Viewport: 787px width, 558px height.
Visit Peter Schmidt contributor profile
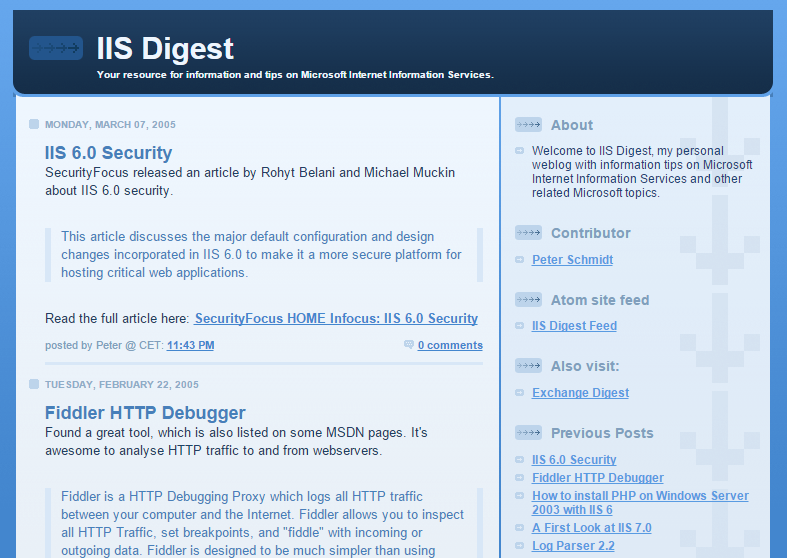coord(572,259)
